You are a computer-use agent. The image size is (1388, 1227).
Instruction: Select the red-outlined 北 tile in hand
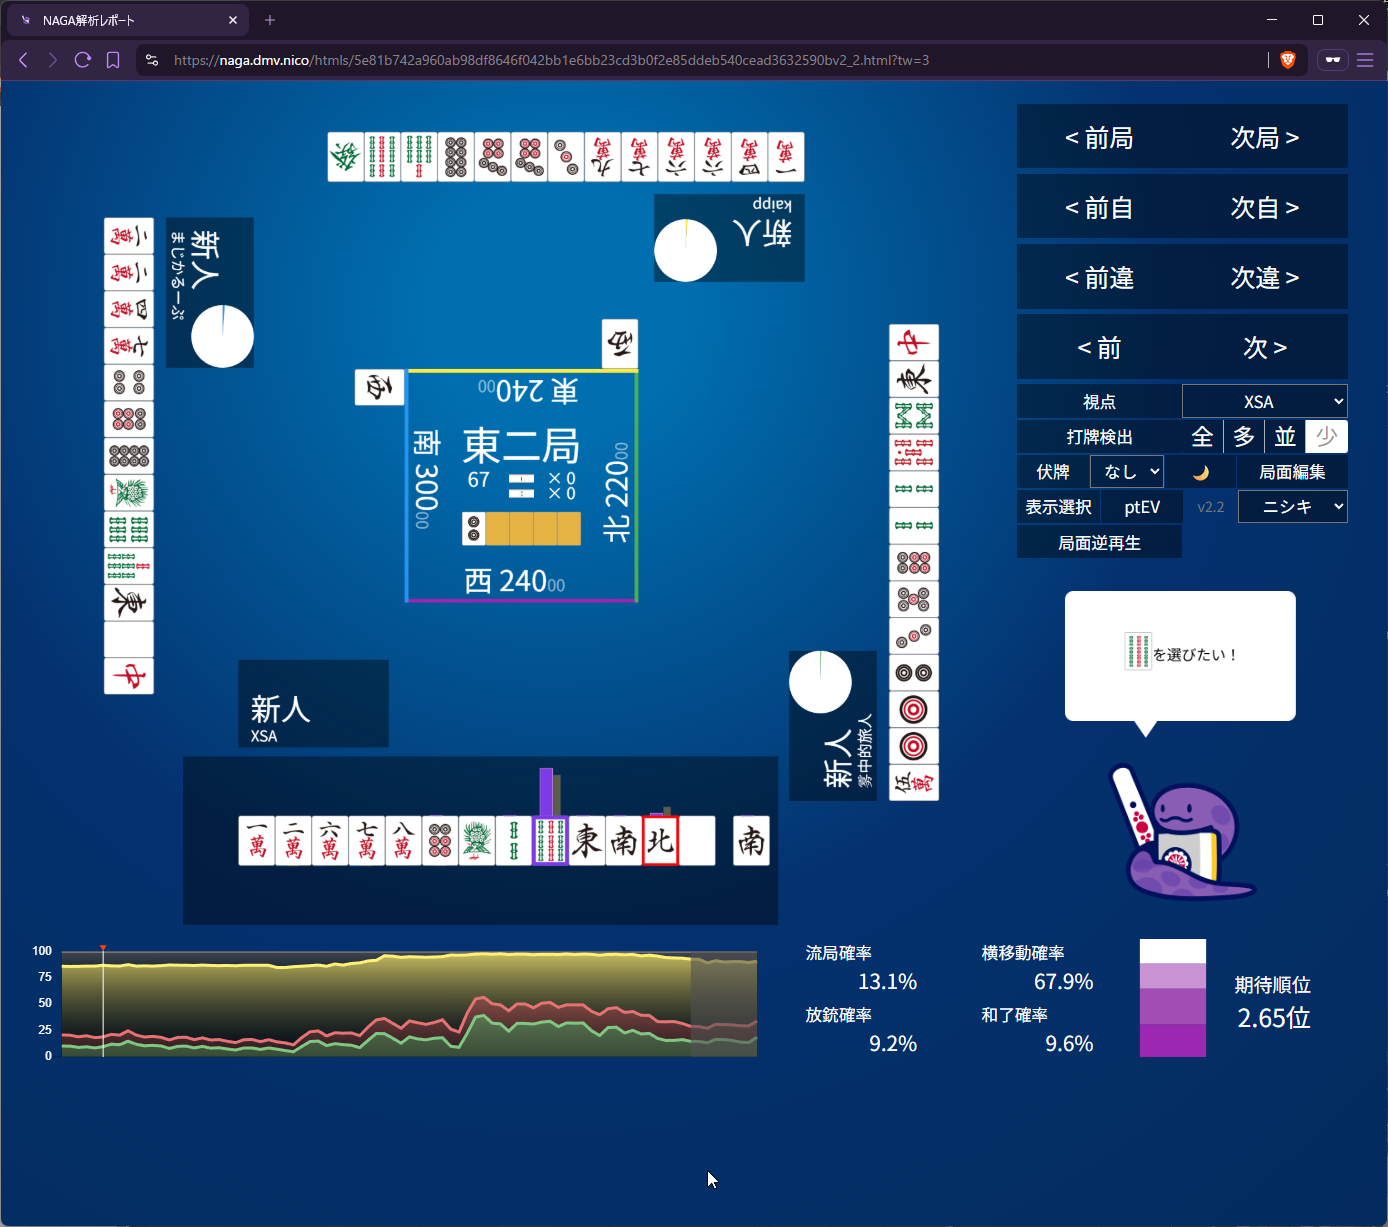(660, 841)
